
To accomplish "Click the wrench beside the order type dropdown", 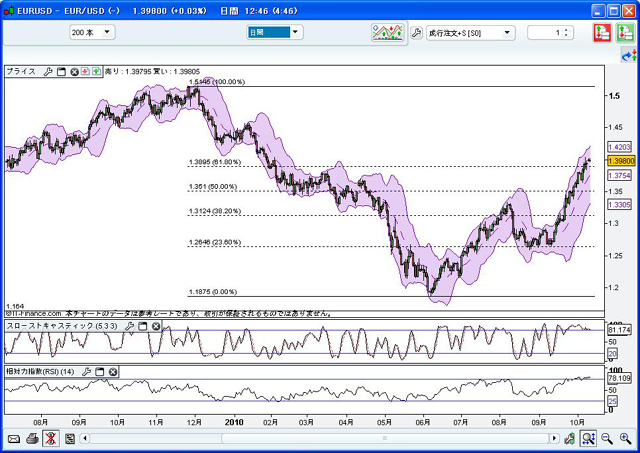I will [416, 32].
